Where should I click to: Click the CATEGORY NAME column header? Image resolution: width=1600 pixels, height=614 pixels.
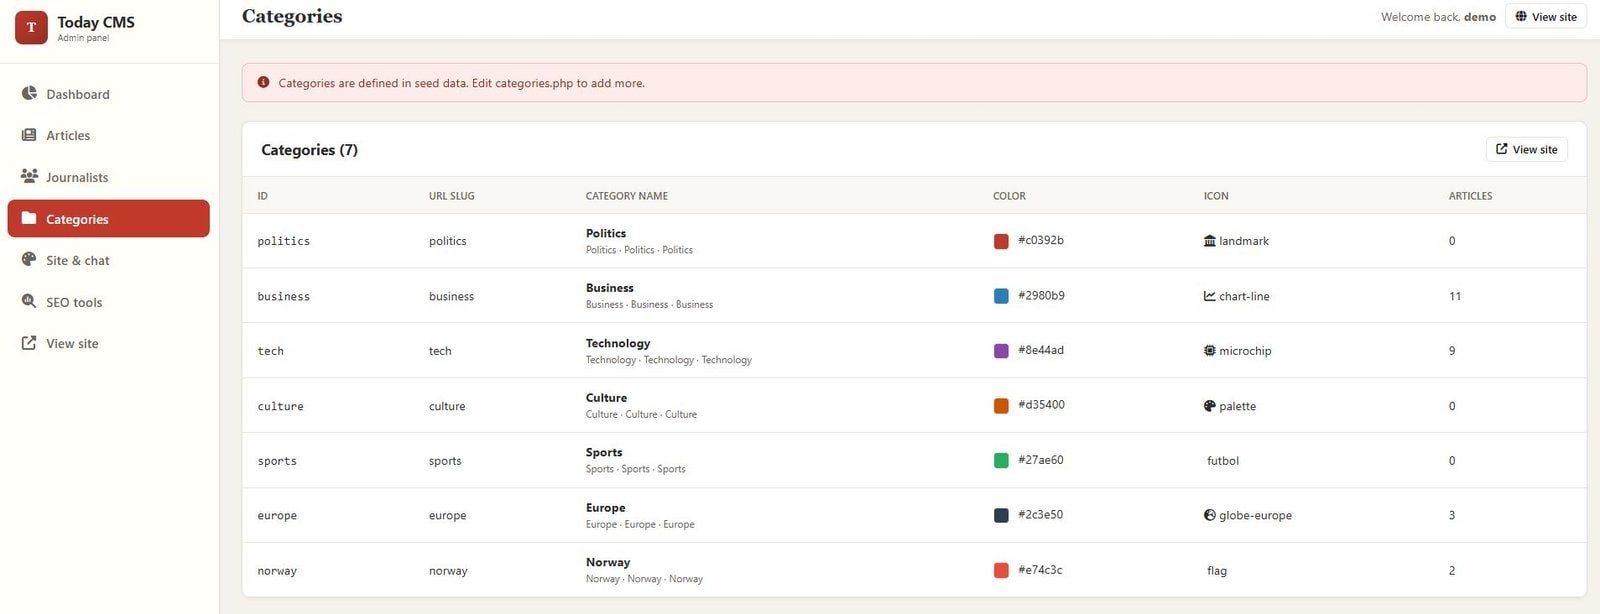pos(627,196)
